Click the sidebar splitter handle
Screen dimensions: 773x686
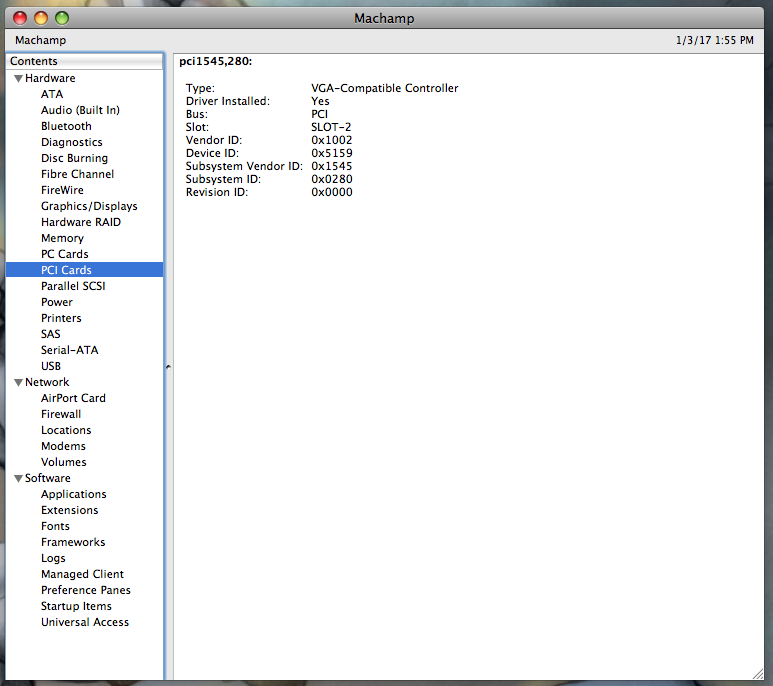click(168, 367)
